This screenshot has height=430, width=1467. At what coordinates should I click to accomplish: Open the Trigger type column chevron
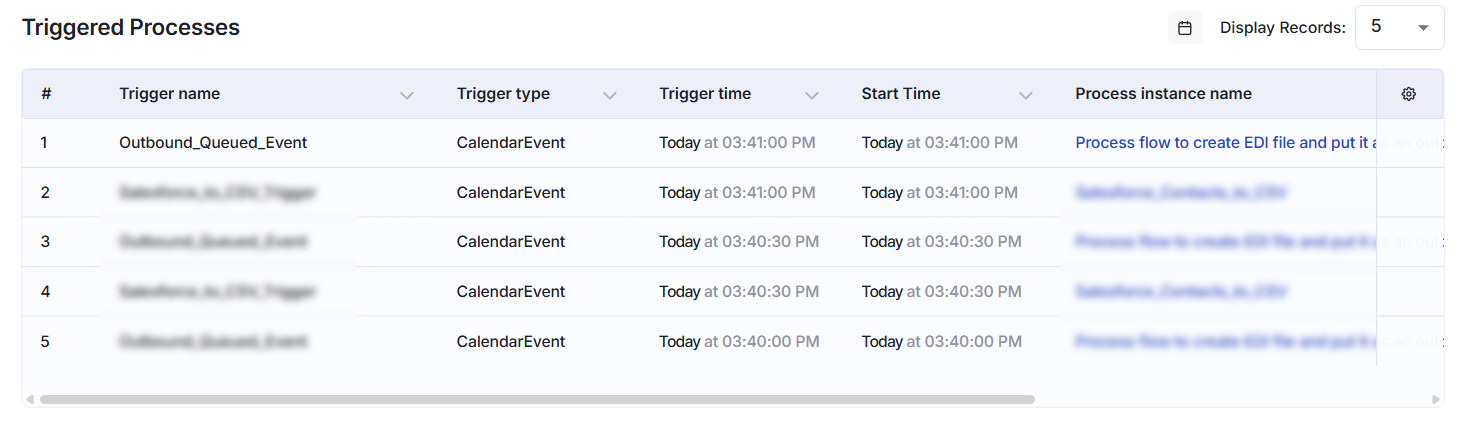pyautogui.click(x=610, y=95)
